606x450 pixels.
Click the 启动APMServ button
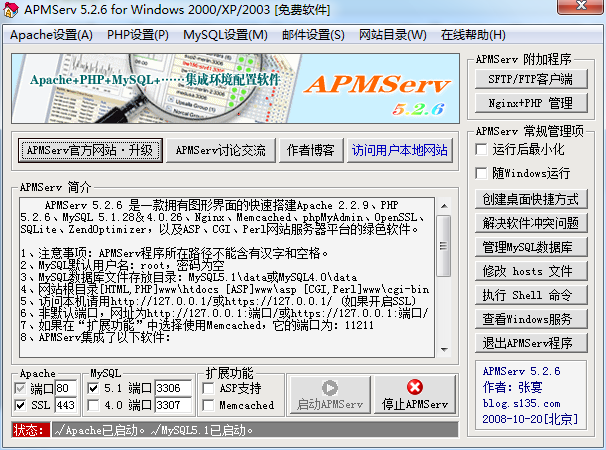pyautogui.click(x=330, y=395)
